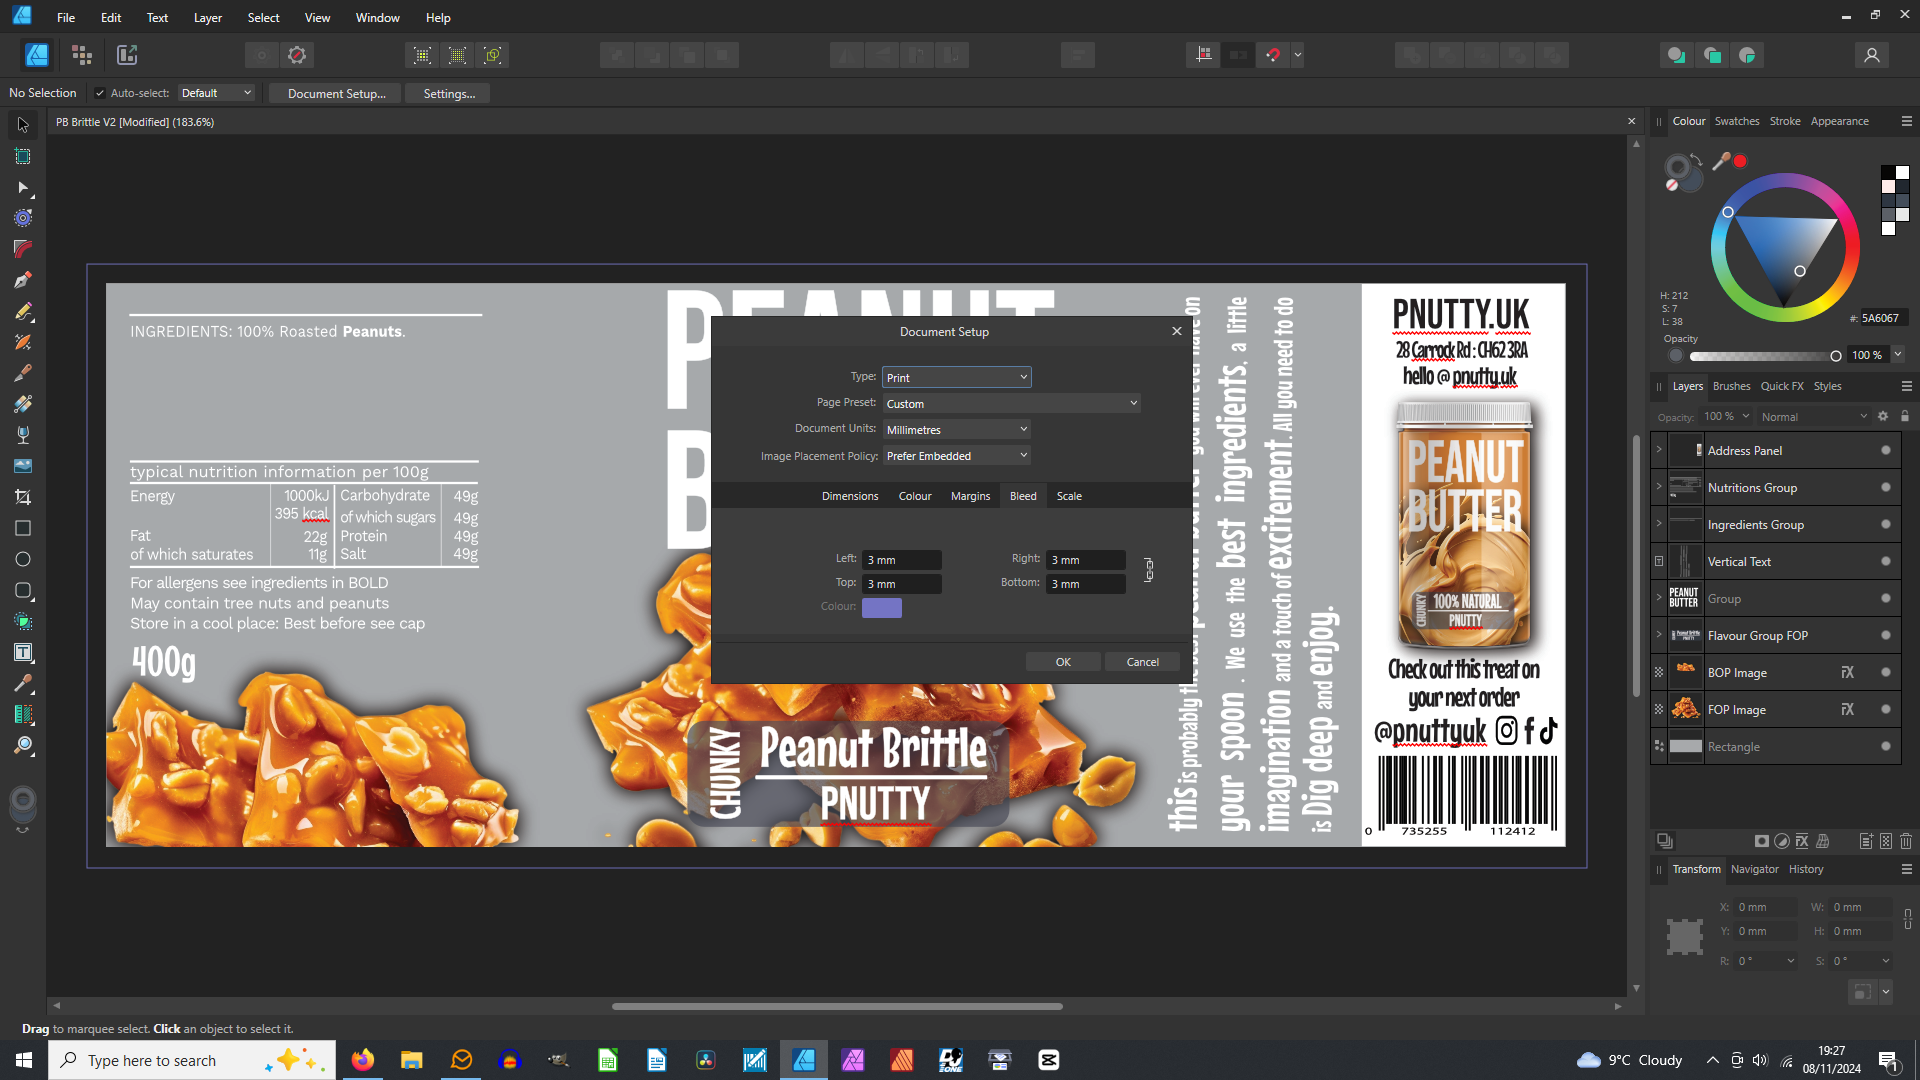Image resolution: width=1920 pixels, height=1080 pixels.
Task: Select the Artboard tool
Action: pyautogui.click(x=23, y=156)
